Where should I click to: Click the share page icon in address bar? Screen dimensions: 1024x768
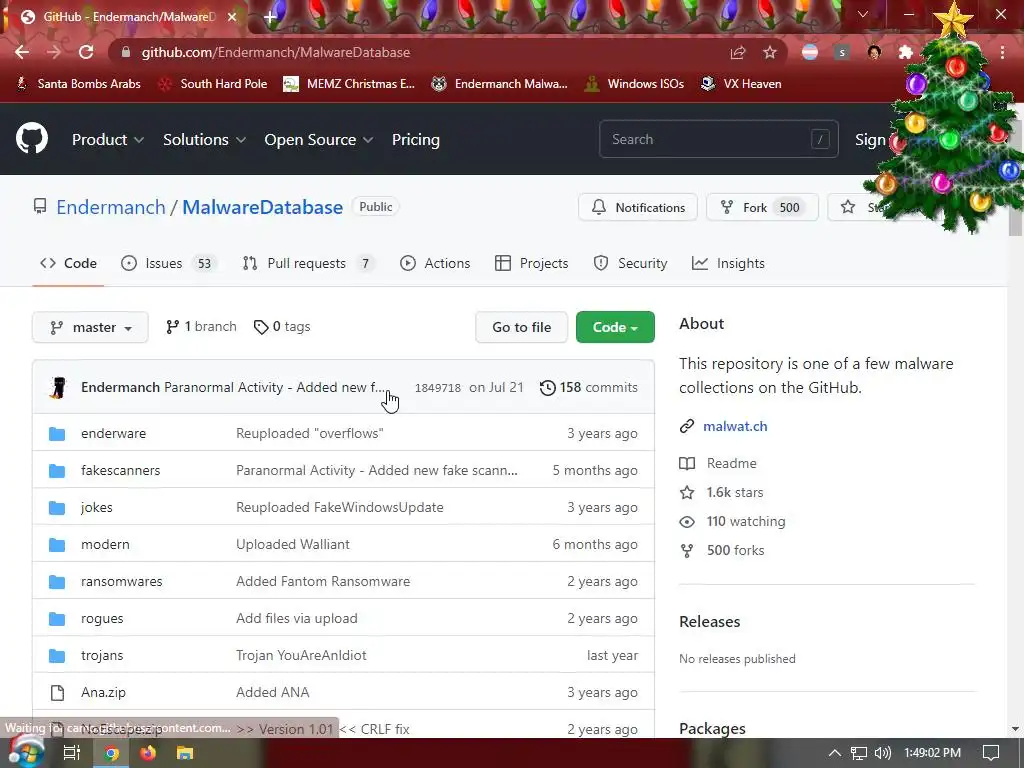738,52
